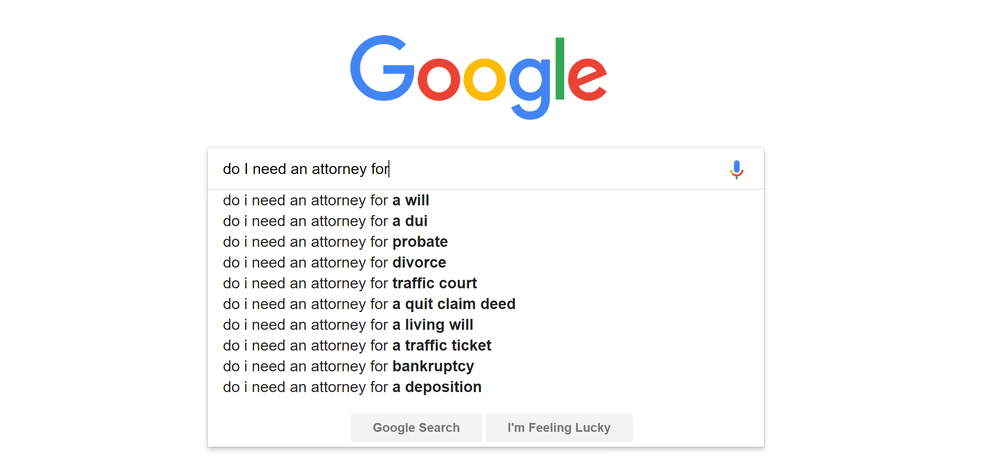Click the final red e in logo
Screen dimensions: 1000x456
click(x=587, y=79)
